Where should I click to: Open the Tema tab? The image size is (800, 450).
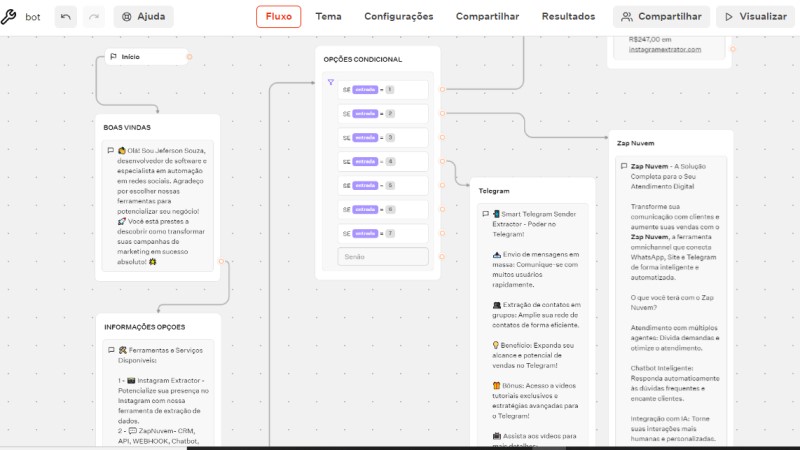pos(328,16)
